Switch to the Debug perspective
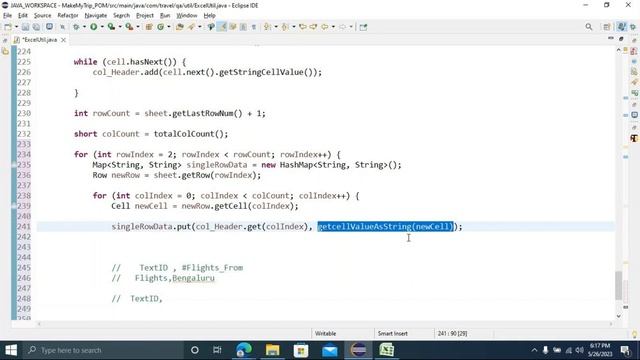Image resolution: width=640 pixels, height=360 pixels. coord(633,27)
